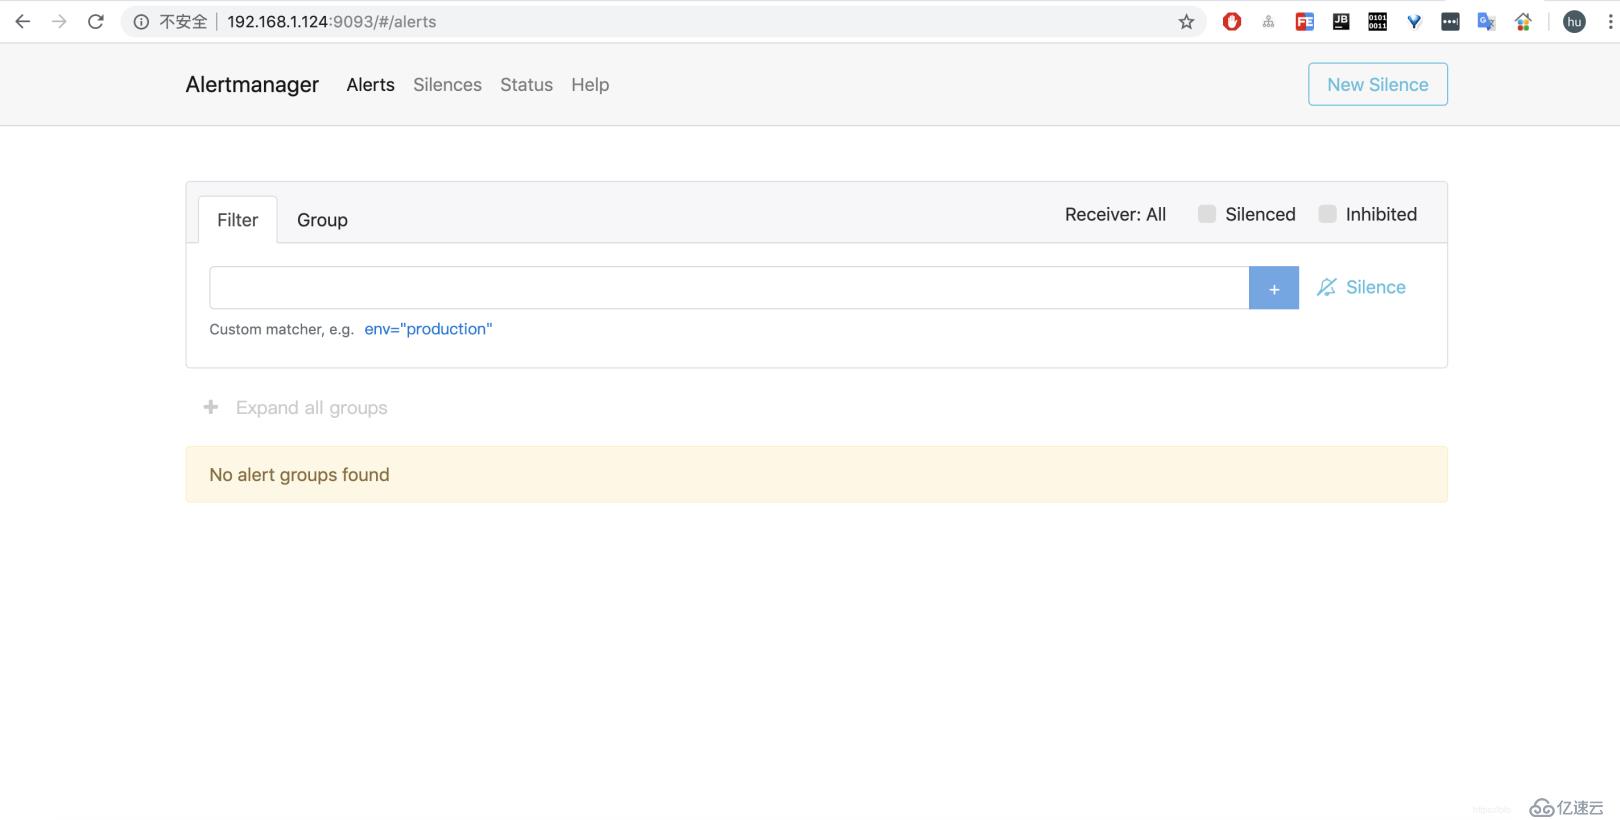
Task: Open the Status nav item
Action: point(526,85)
